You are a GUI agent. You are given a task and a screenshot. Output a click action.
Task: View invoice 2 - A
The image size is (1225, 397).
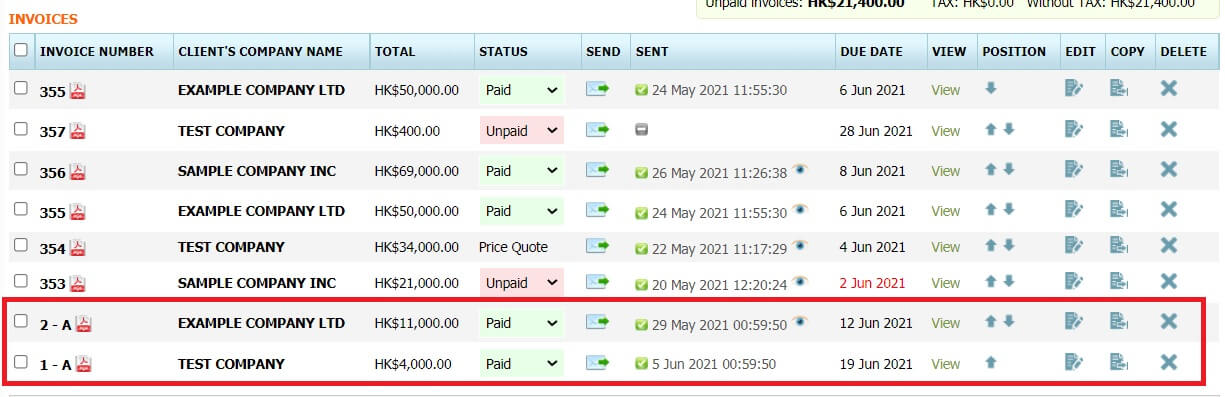tap(945, 323)
